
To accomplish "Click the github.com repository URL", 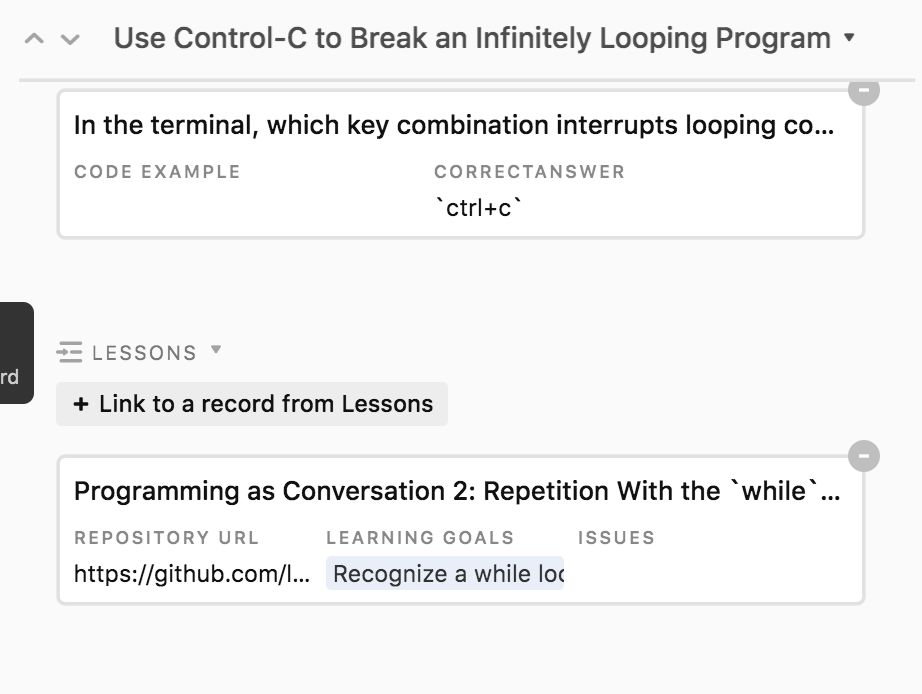I will pos(191,574).
